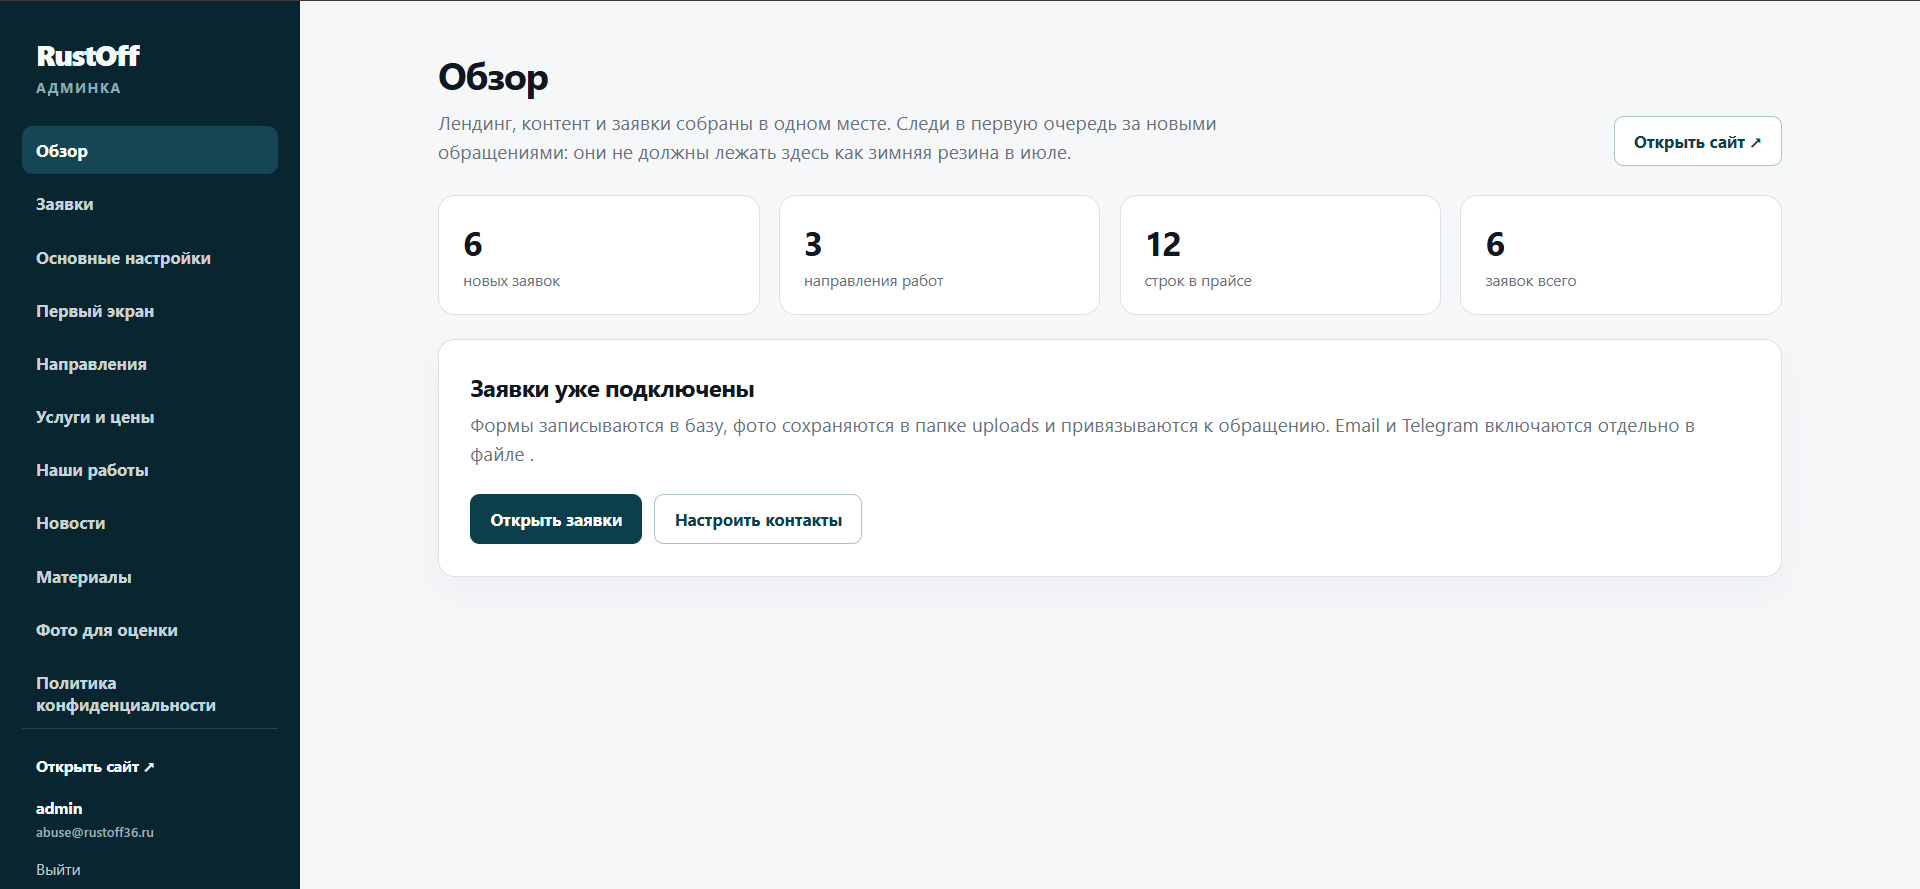Screen dimensions: 1920x889
Task: Click the RustOff logo
Action: [88, 56]
